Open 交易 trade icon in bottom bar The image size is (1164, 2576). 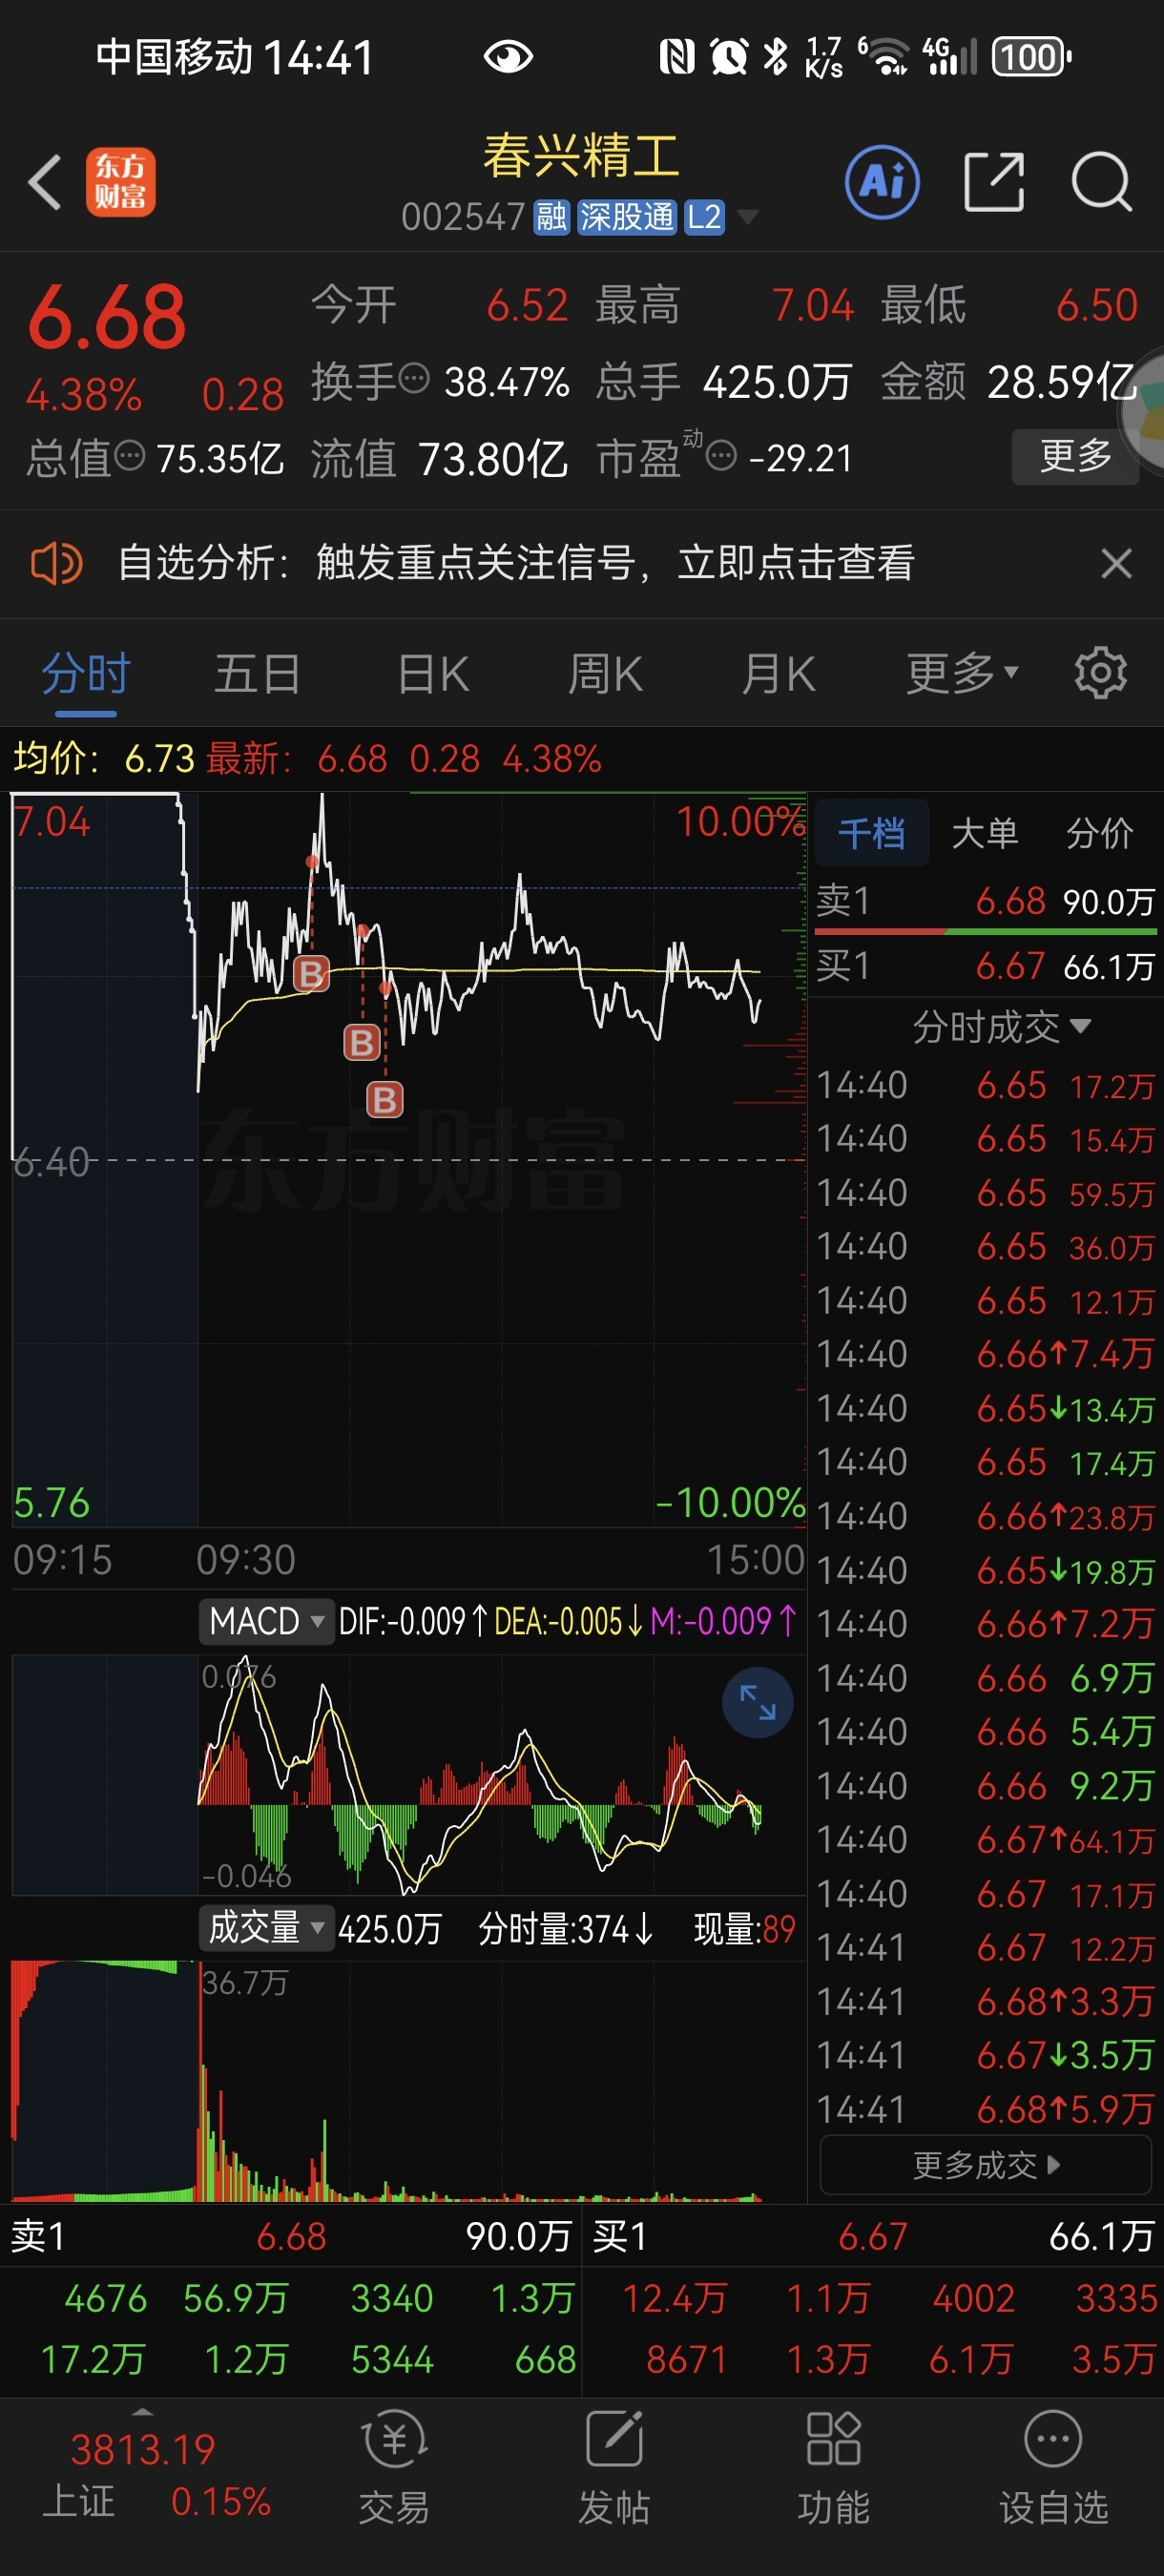pyautogui.click(x=394, y=2466)
